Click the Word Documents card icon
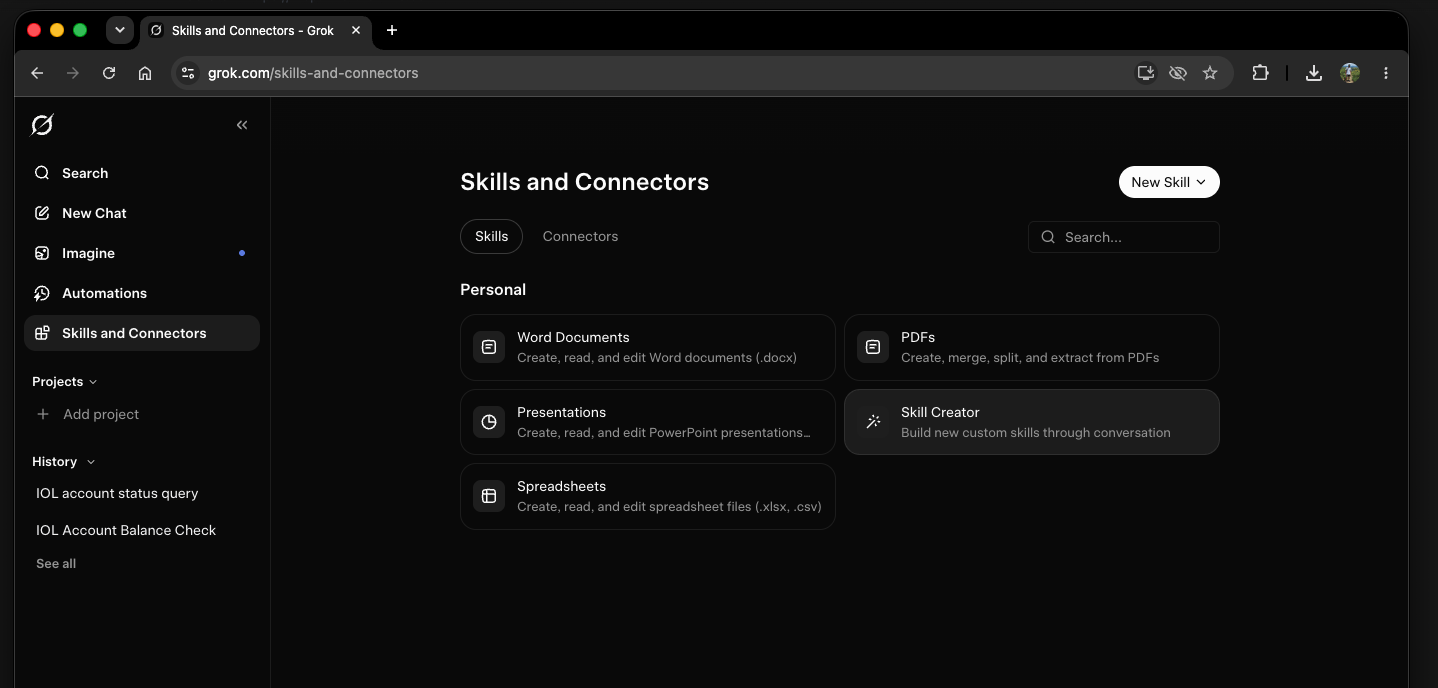Image resolution: width=1438 pixels, height=688 pixels. point(489,347)
